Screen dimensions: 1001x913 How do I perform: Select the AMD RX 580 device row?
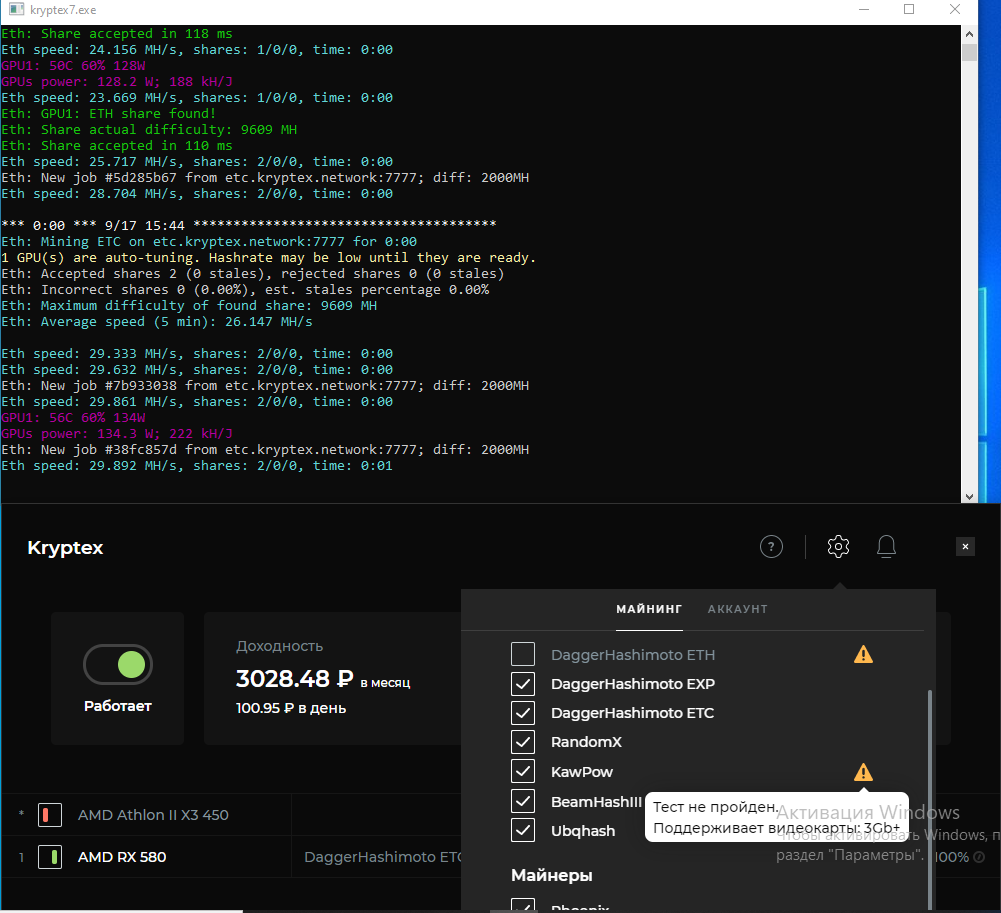point(122,857)
